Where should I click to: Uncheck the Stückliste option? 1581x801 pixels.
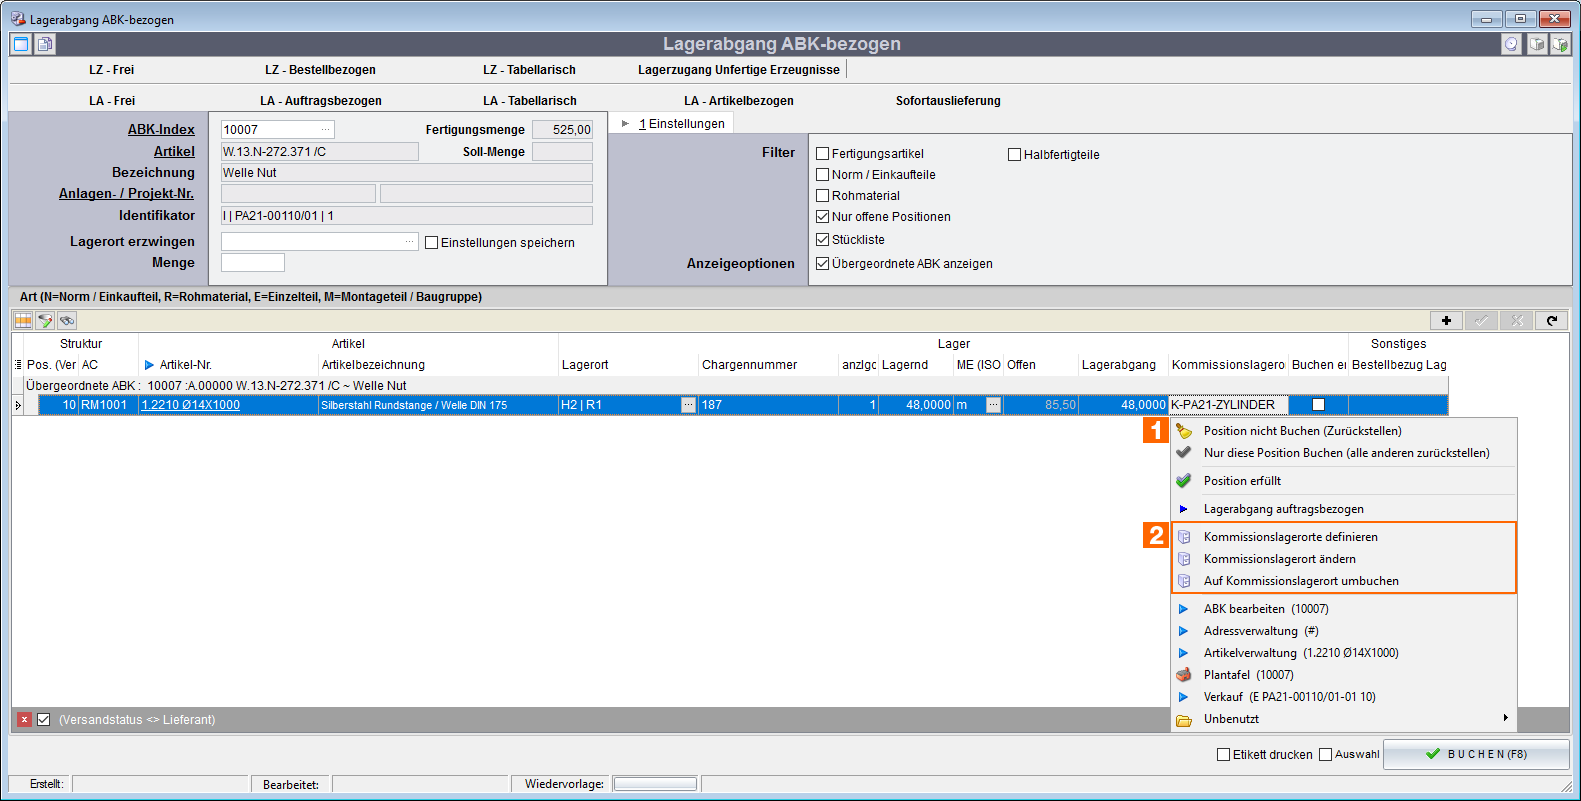tap(823, 240)
